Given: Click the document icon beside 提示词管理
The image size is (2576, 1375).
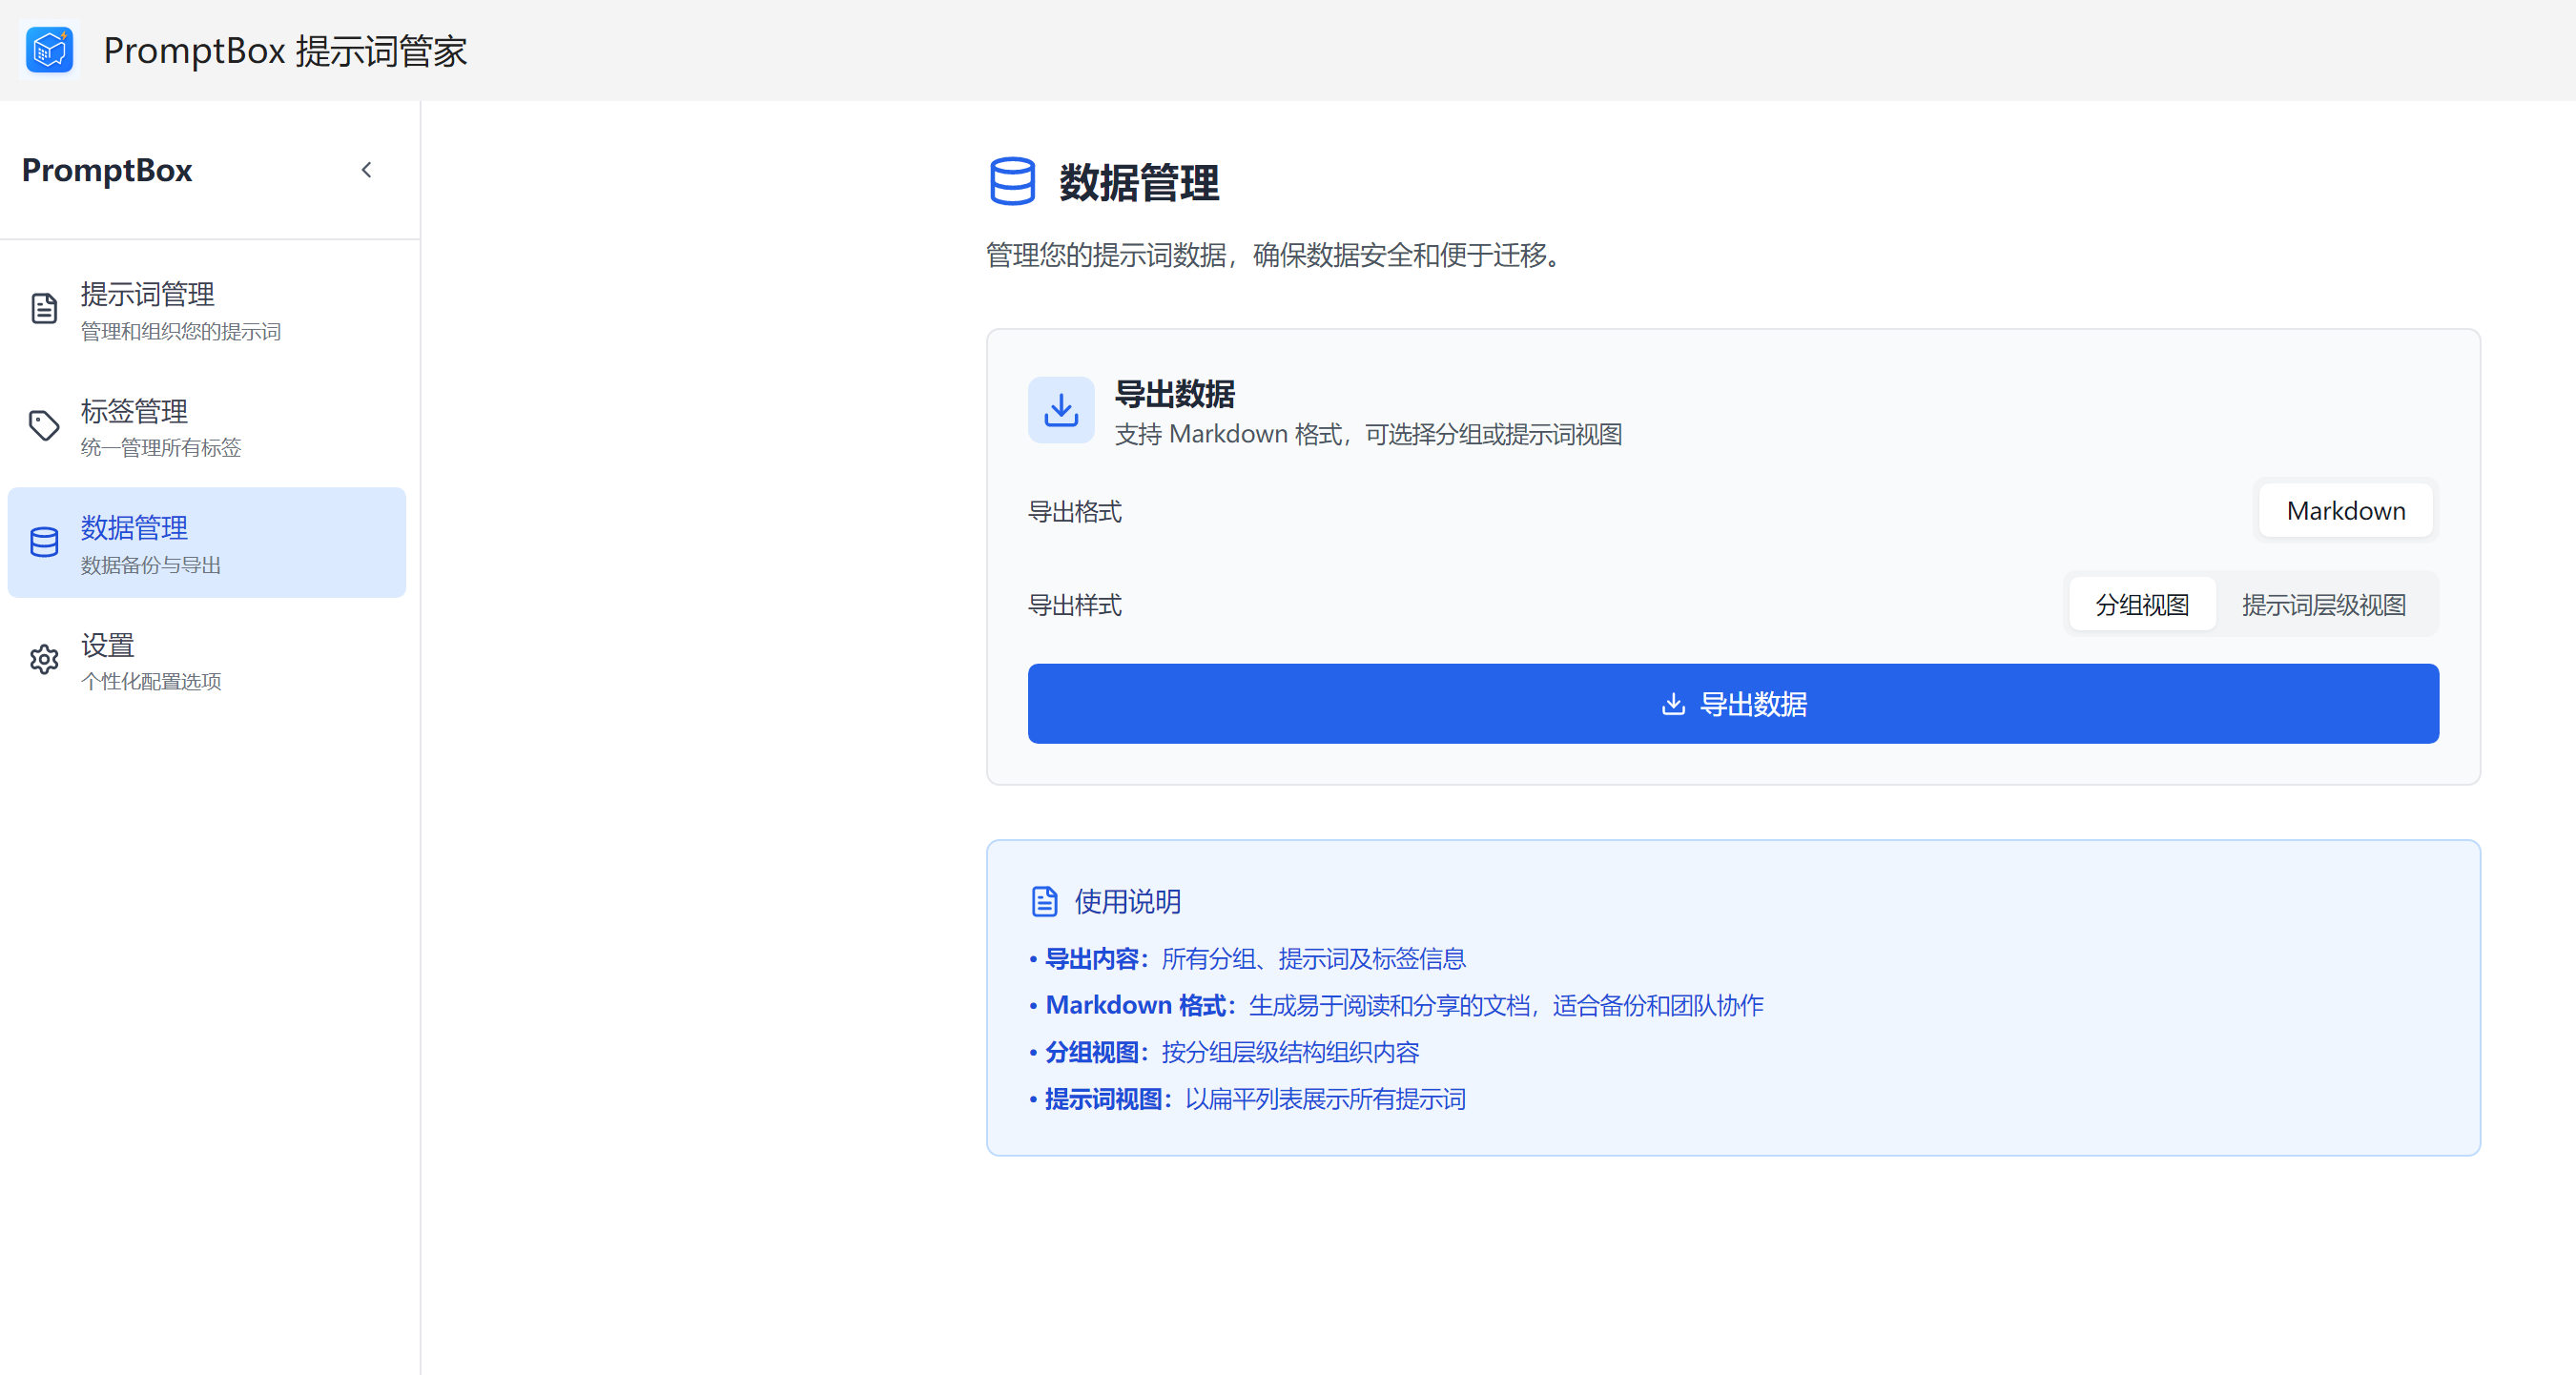Looking at the screenshot, I should point(44,309).
